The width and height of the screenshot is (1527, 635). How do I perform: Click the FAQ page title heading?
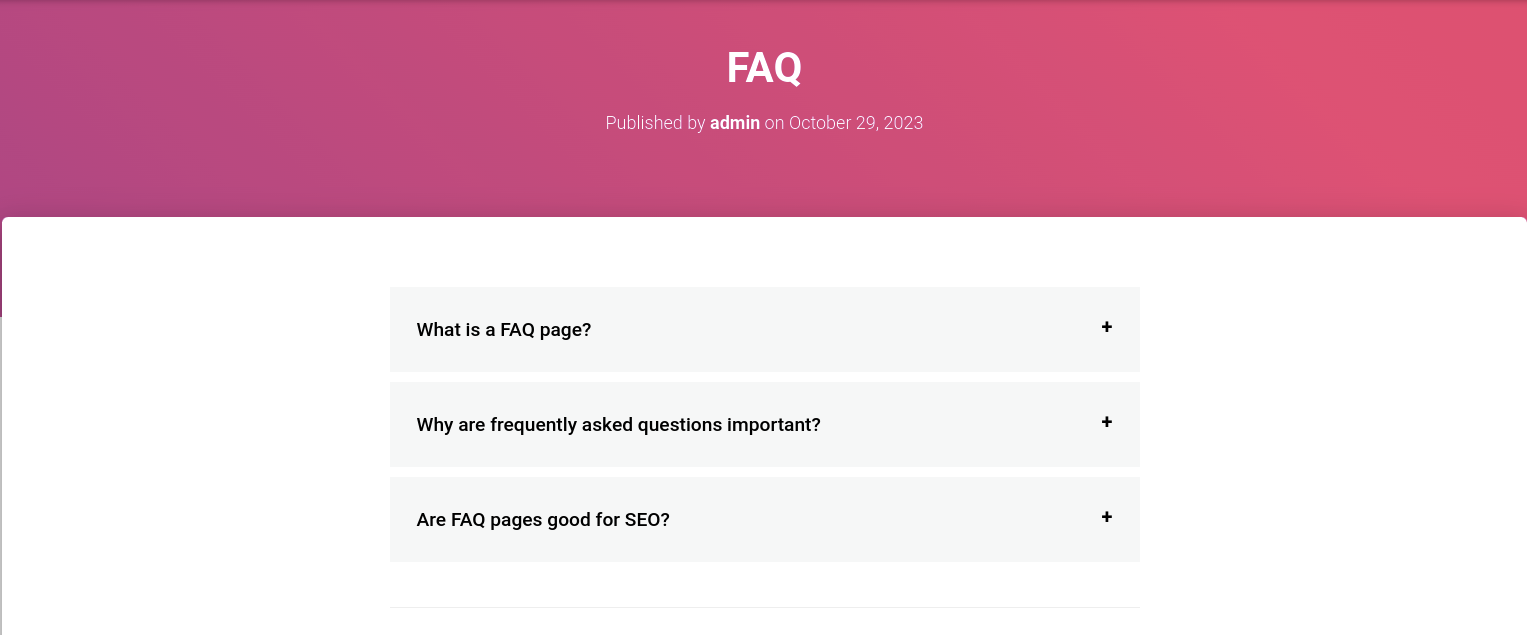point(764,68)
